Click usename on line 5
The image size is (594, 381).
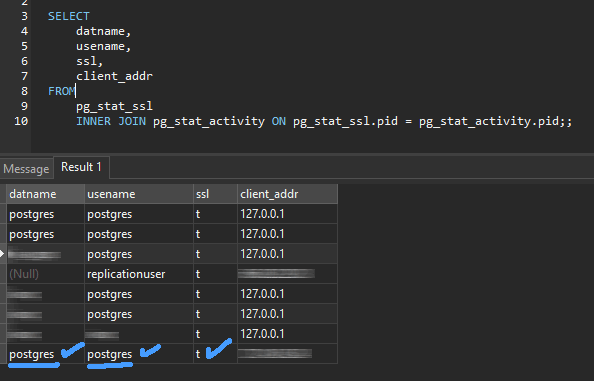[100, 46]
